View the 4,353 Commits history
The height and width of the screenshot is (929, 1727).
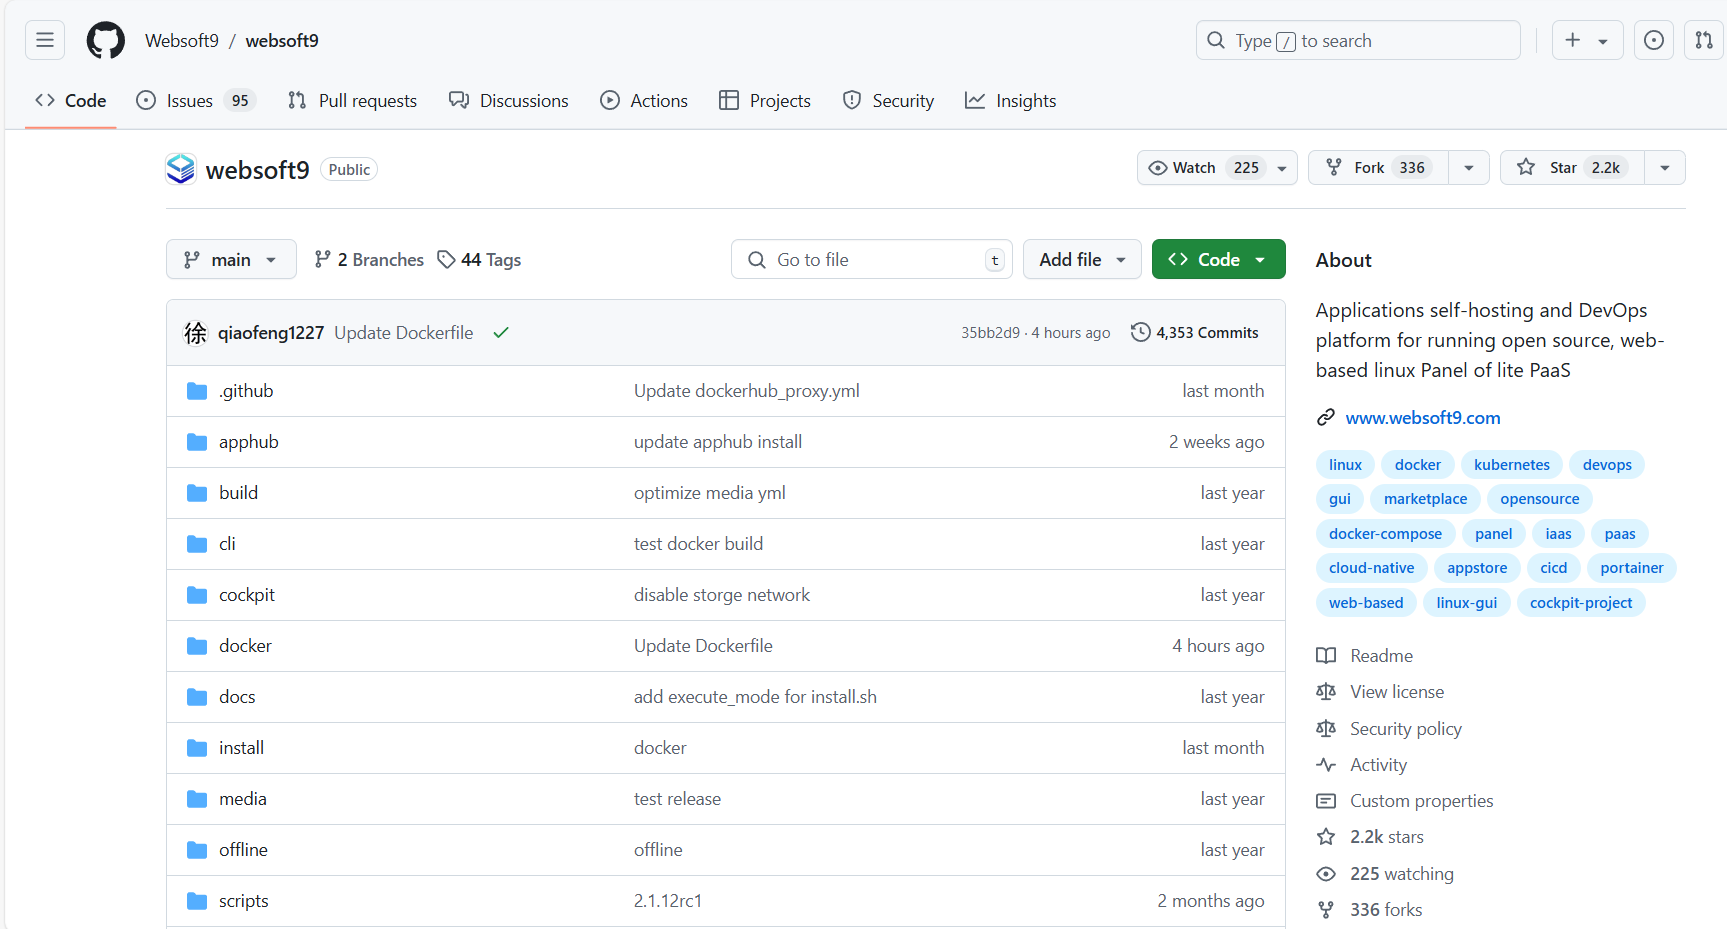[1195, 333]
